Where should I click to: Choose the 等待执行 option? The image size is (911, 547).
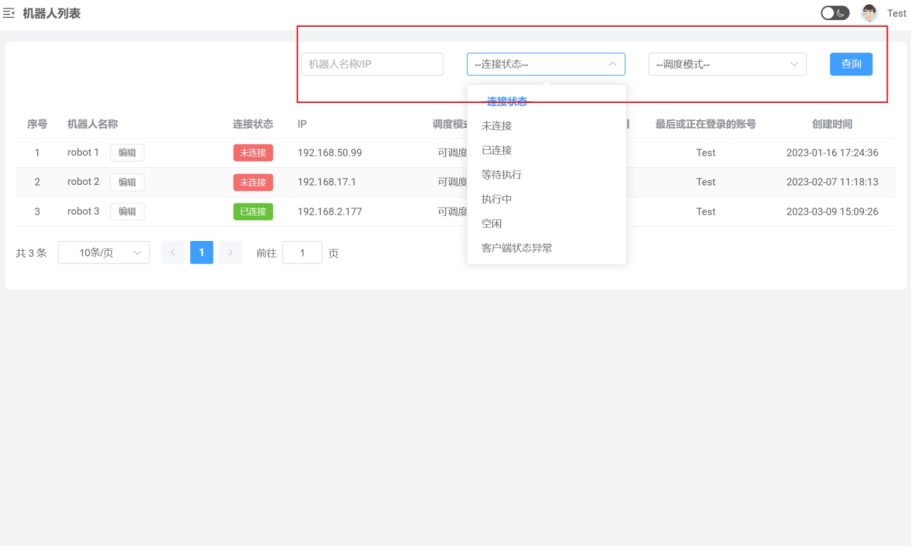point(547,174)
